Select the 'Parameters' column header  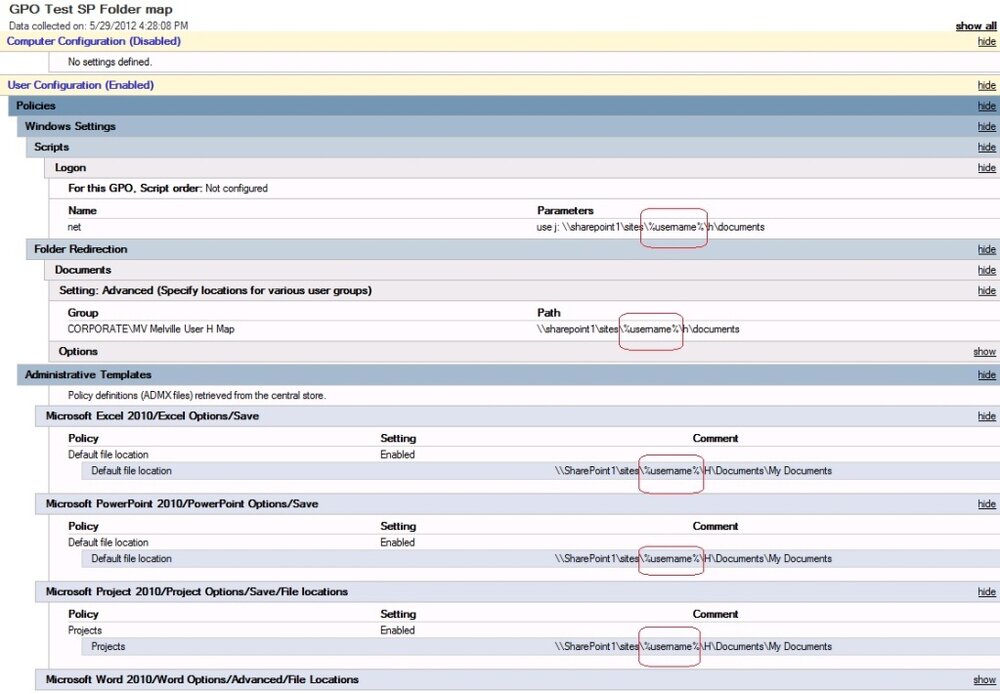tap(565, 210)
